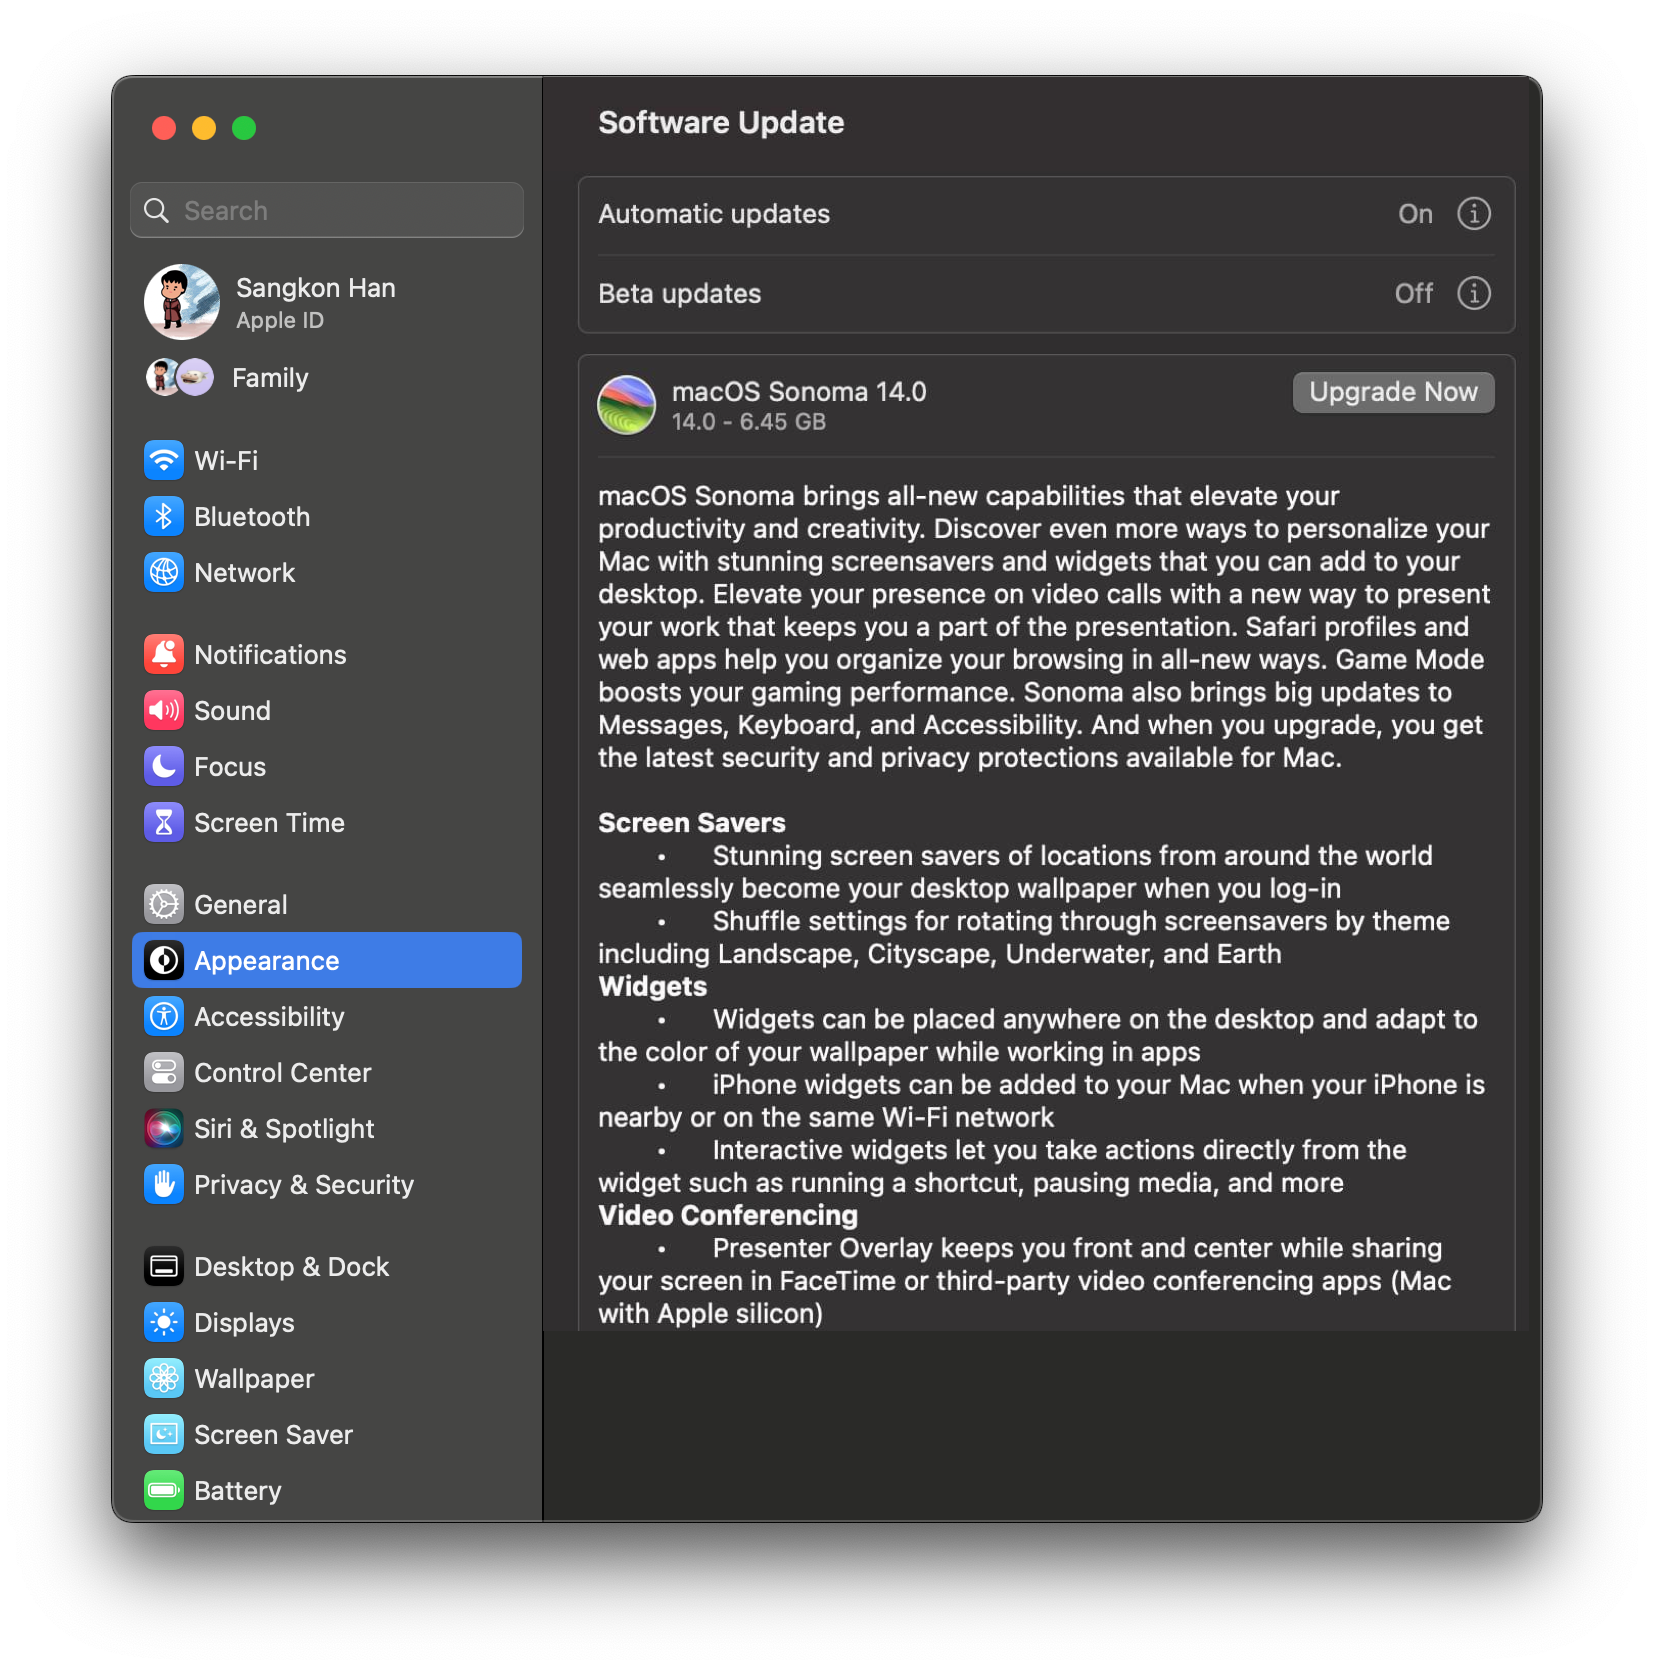Go to Accessibility label in sidebar

point(269,1016)
